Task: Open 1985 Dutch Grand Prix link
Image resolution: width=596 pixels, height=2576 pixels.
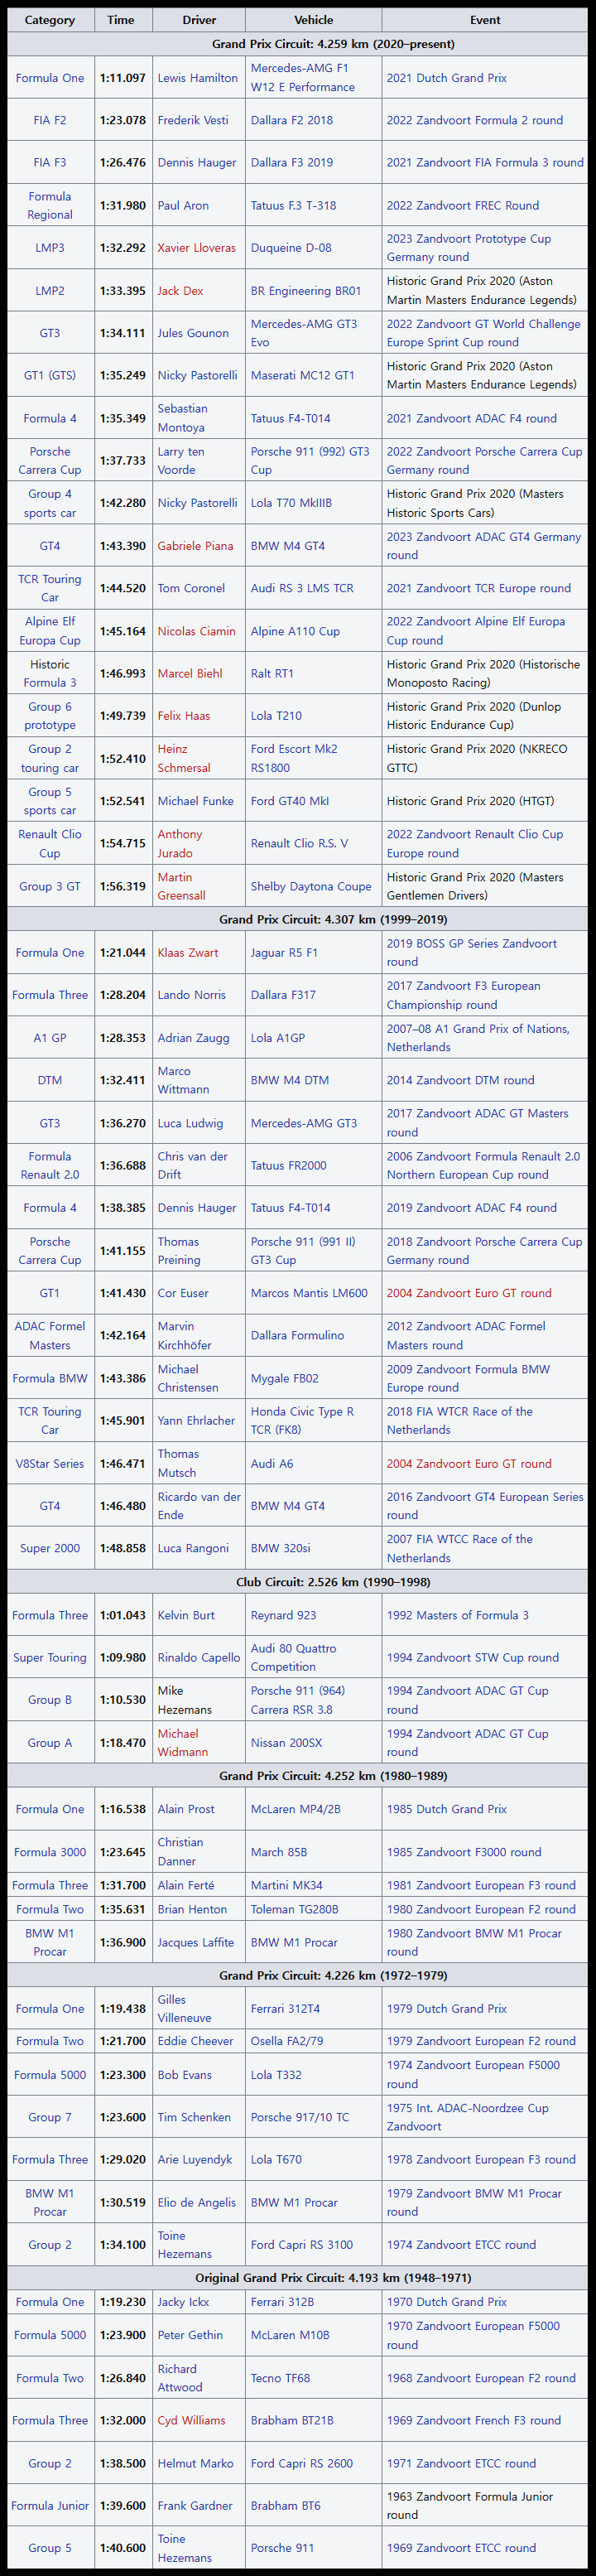Action: [x=446, y=1809]
